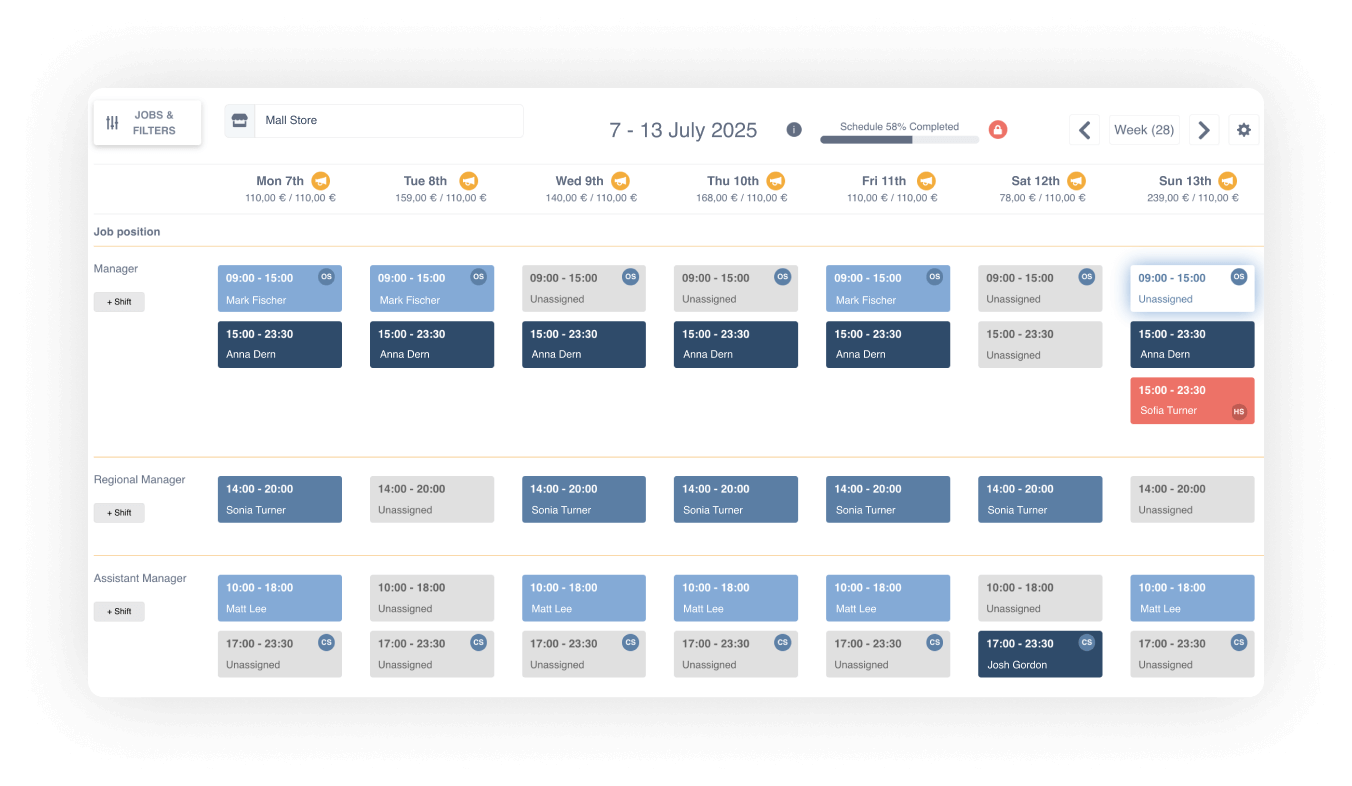Open the Unassigned Regional Manager shift on Tuesday
The height and width of the screenshot is (786, 1352).
click(x=432, y=499)
